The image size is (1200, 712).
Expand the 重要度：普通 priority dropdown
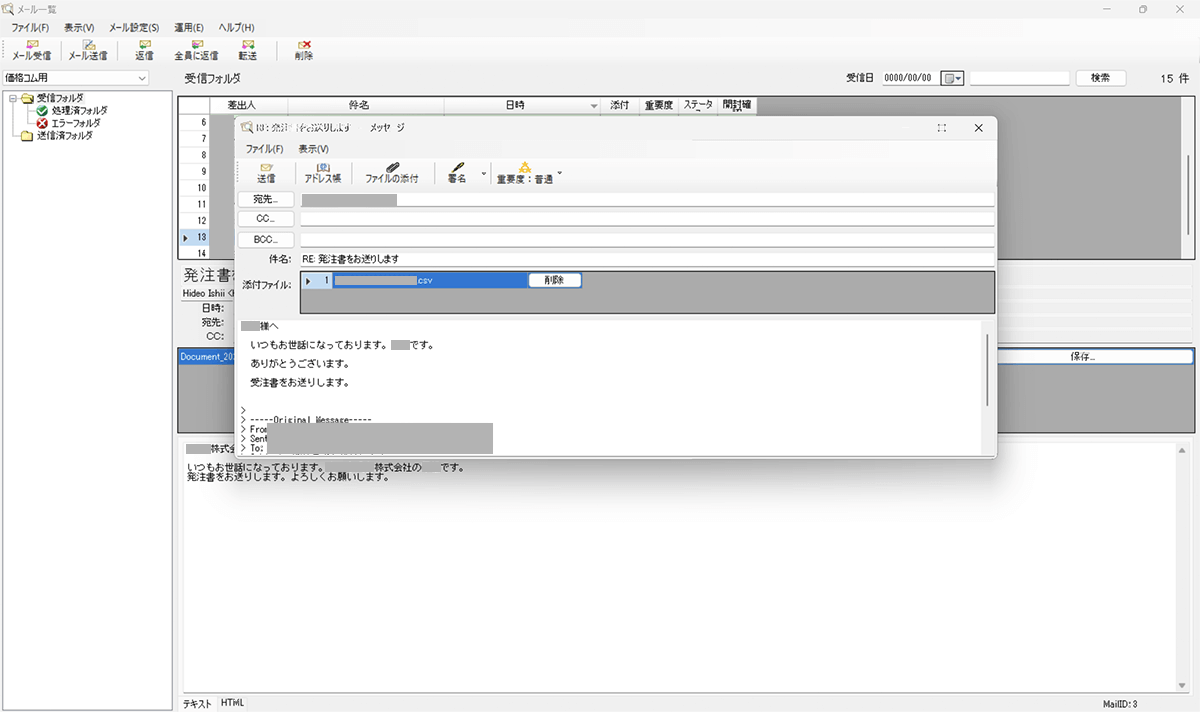[x=560, y=173]
